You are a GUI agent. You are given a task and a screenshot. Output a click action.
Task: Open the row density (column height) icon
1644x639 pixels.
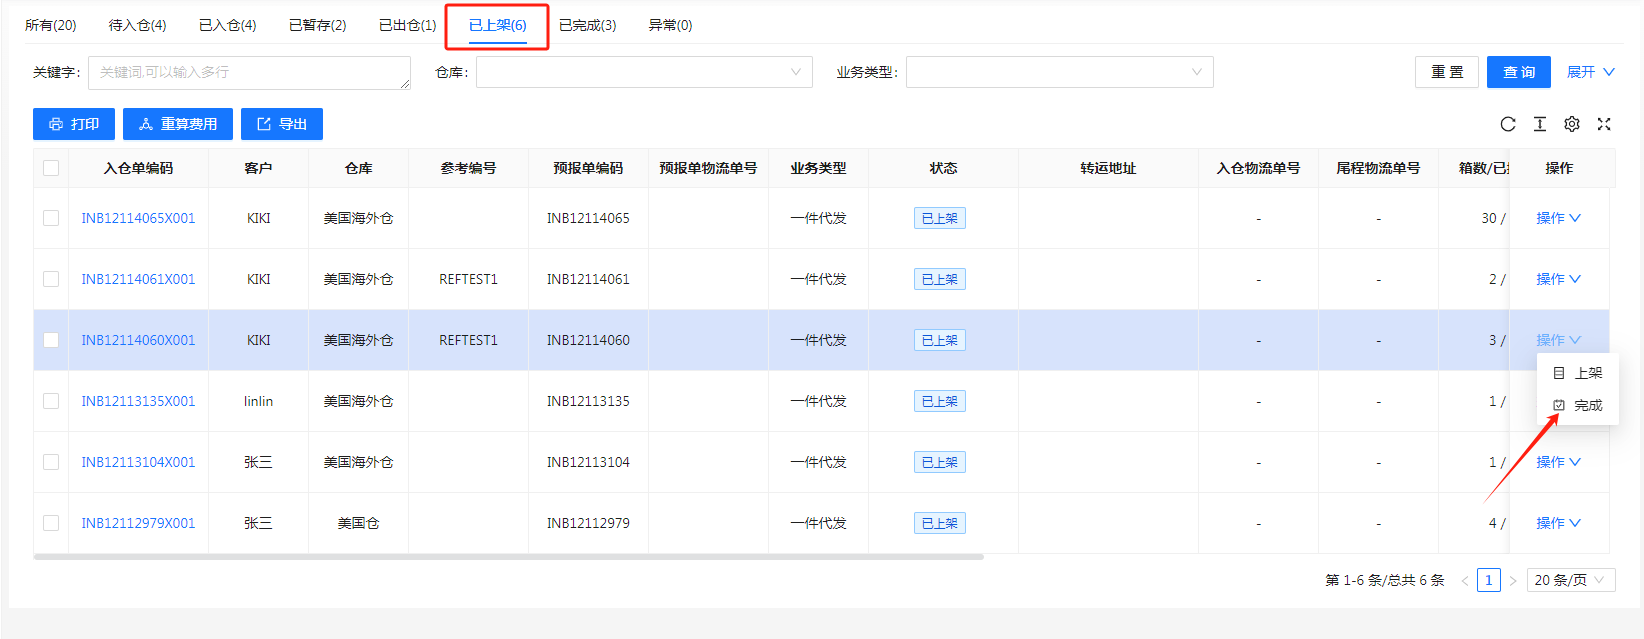coord(1540,124)
